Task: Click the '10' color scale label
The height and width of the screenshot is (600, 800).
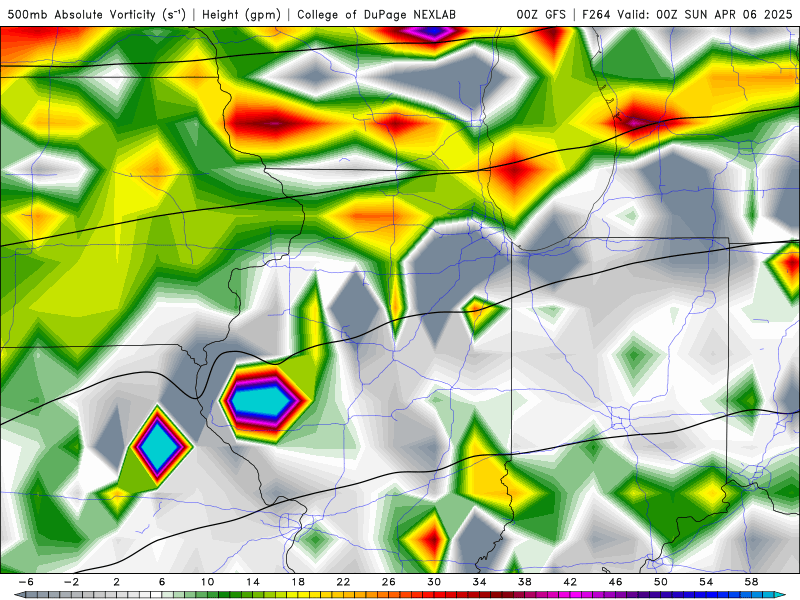Action: [207, 582]
